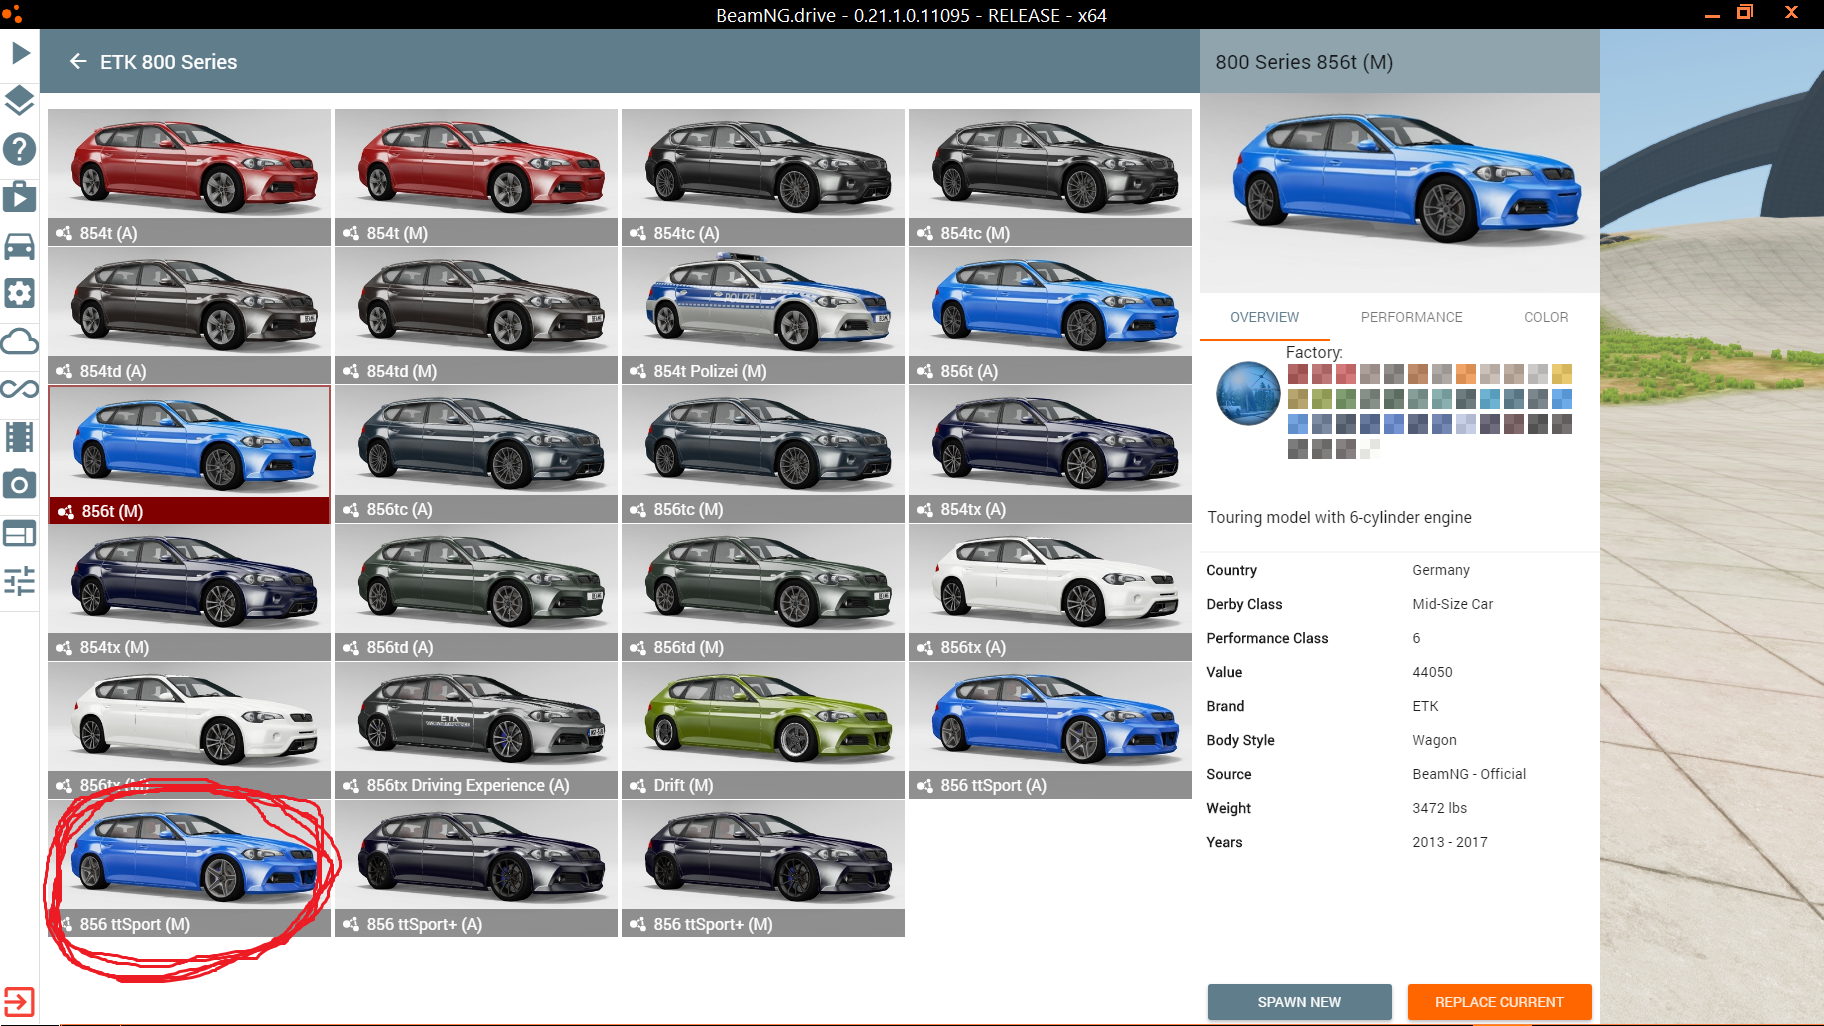Open the replay film strip icon
The height and width of the screenshot is (1026, 1824).
[20, 437]
